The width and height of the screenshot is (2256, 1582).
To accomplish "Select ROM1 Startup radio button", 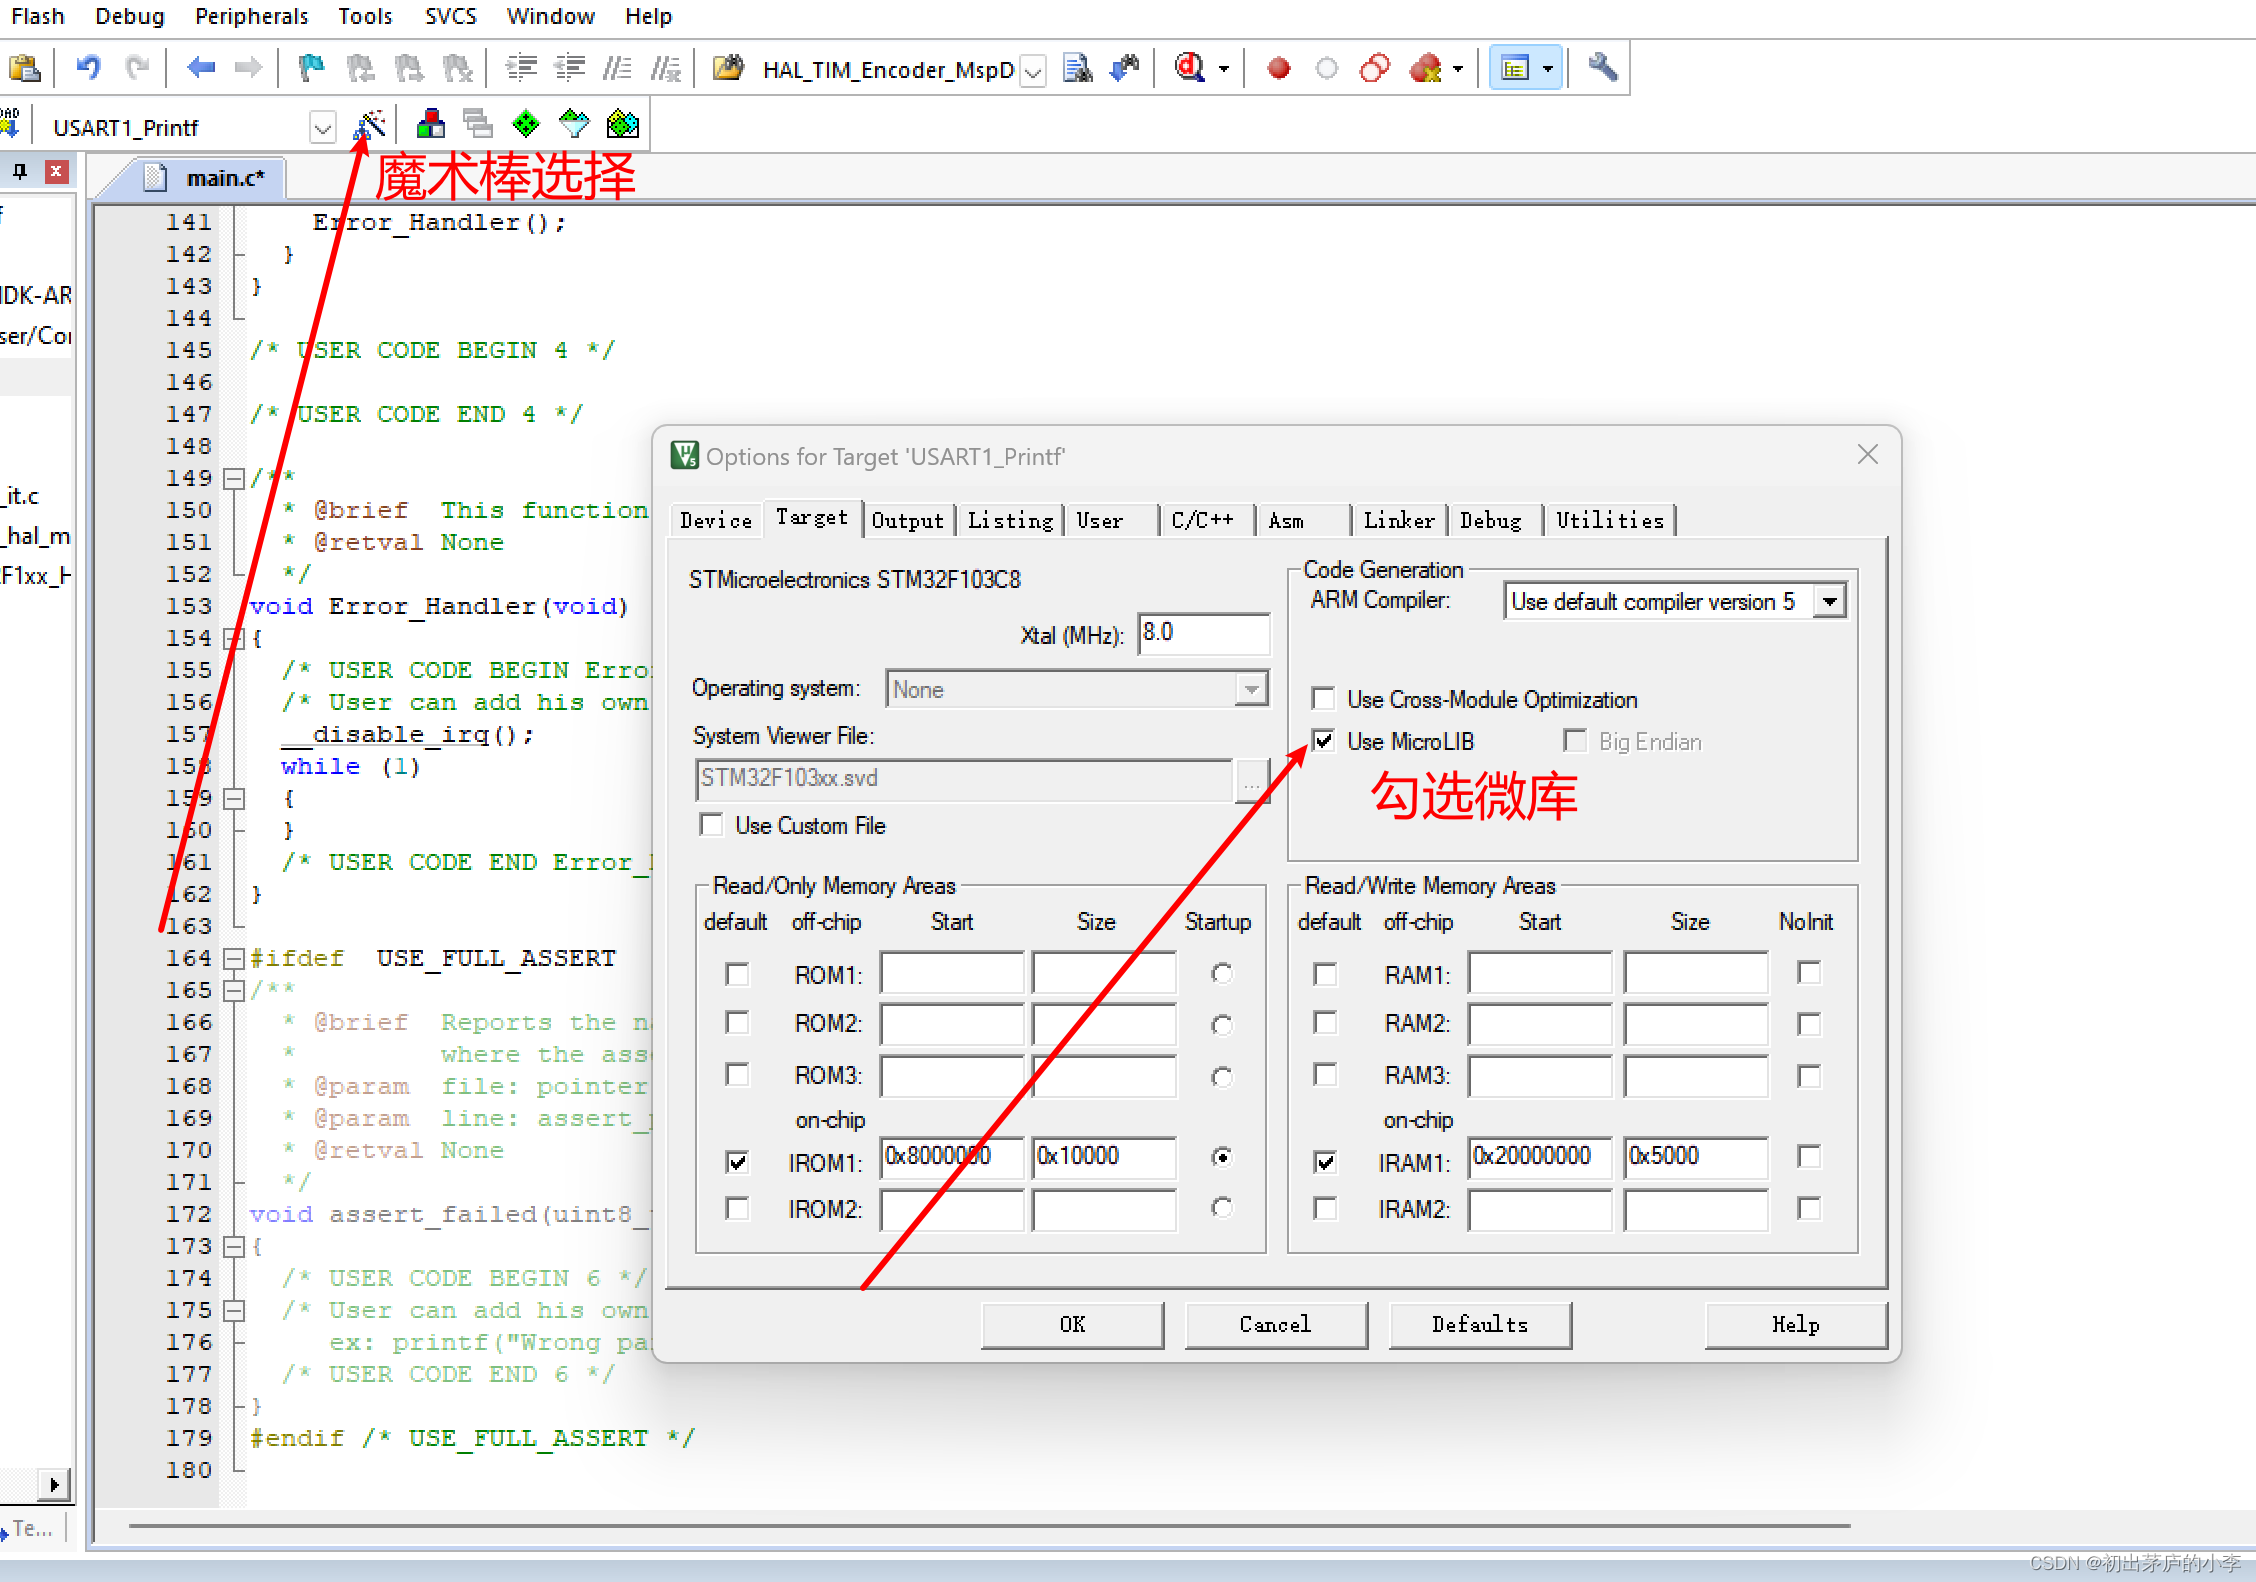I will (x=1221, y=973).
